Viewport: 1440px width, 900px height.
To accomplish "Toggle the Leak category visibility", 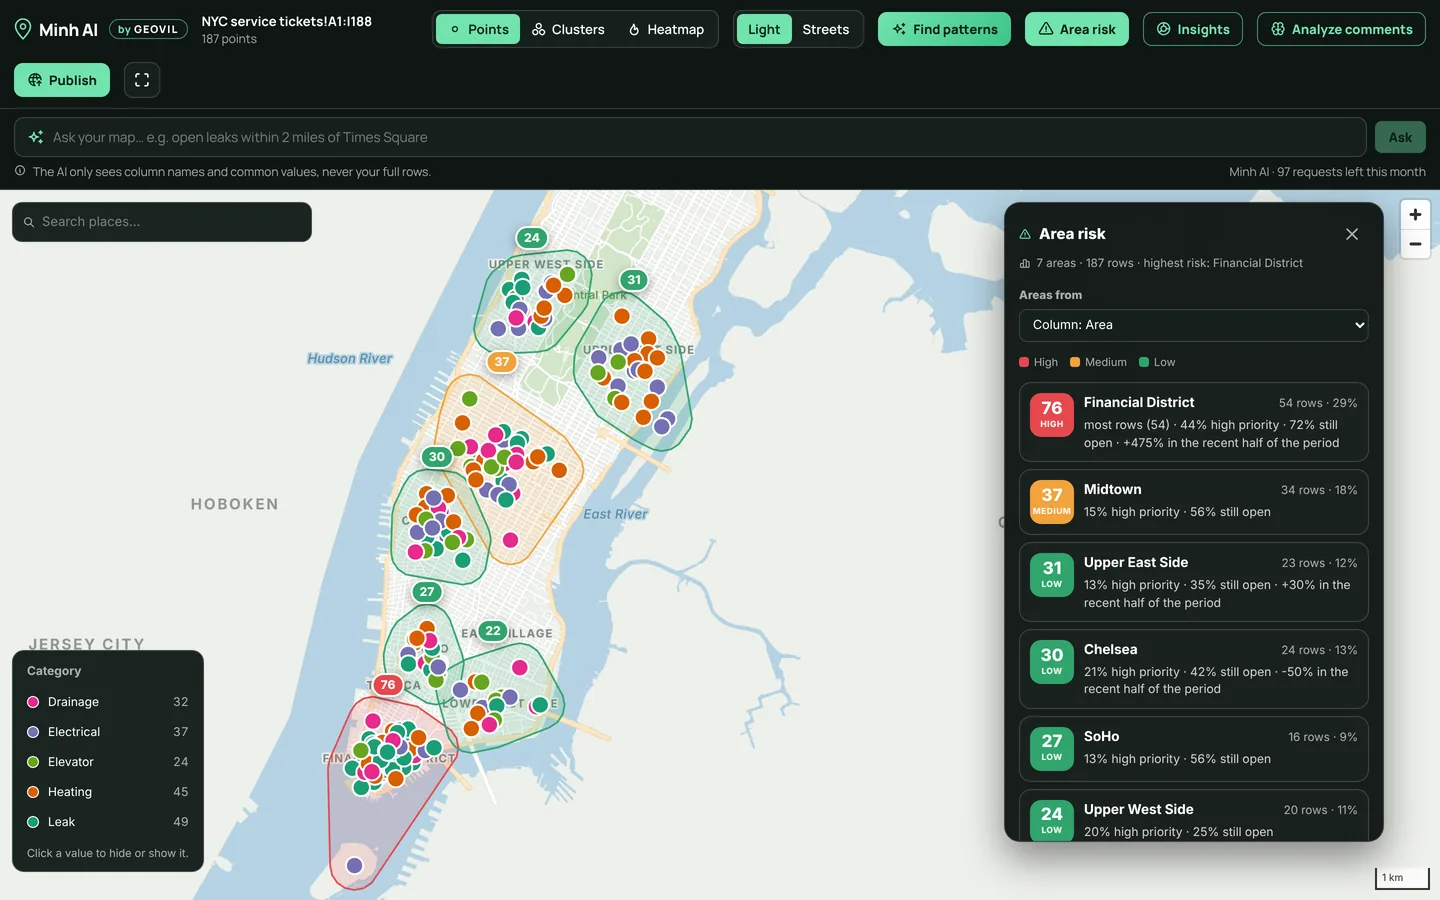I will (x=108, y=822).
